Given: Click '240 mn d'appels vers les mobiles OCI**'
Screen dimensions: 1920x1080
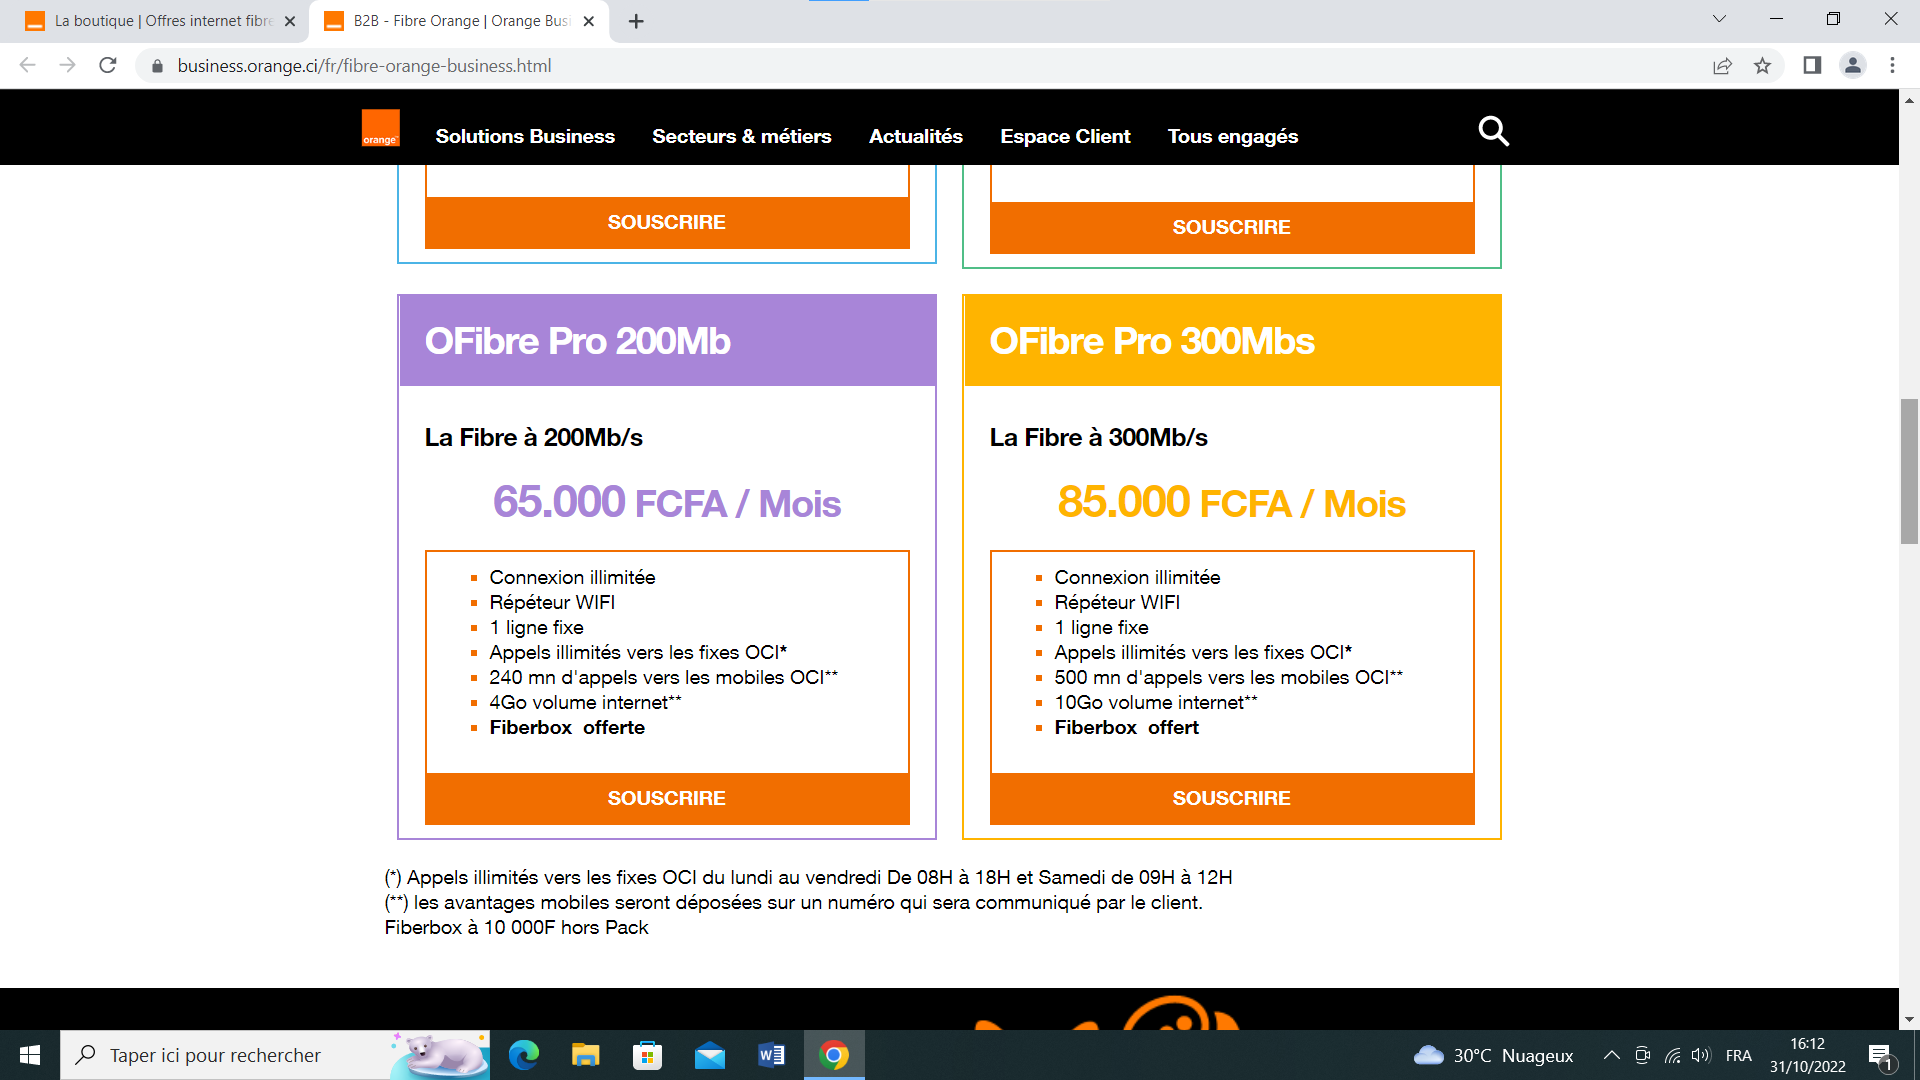Looking at the screenshot, I should 663,677.
